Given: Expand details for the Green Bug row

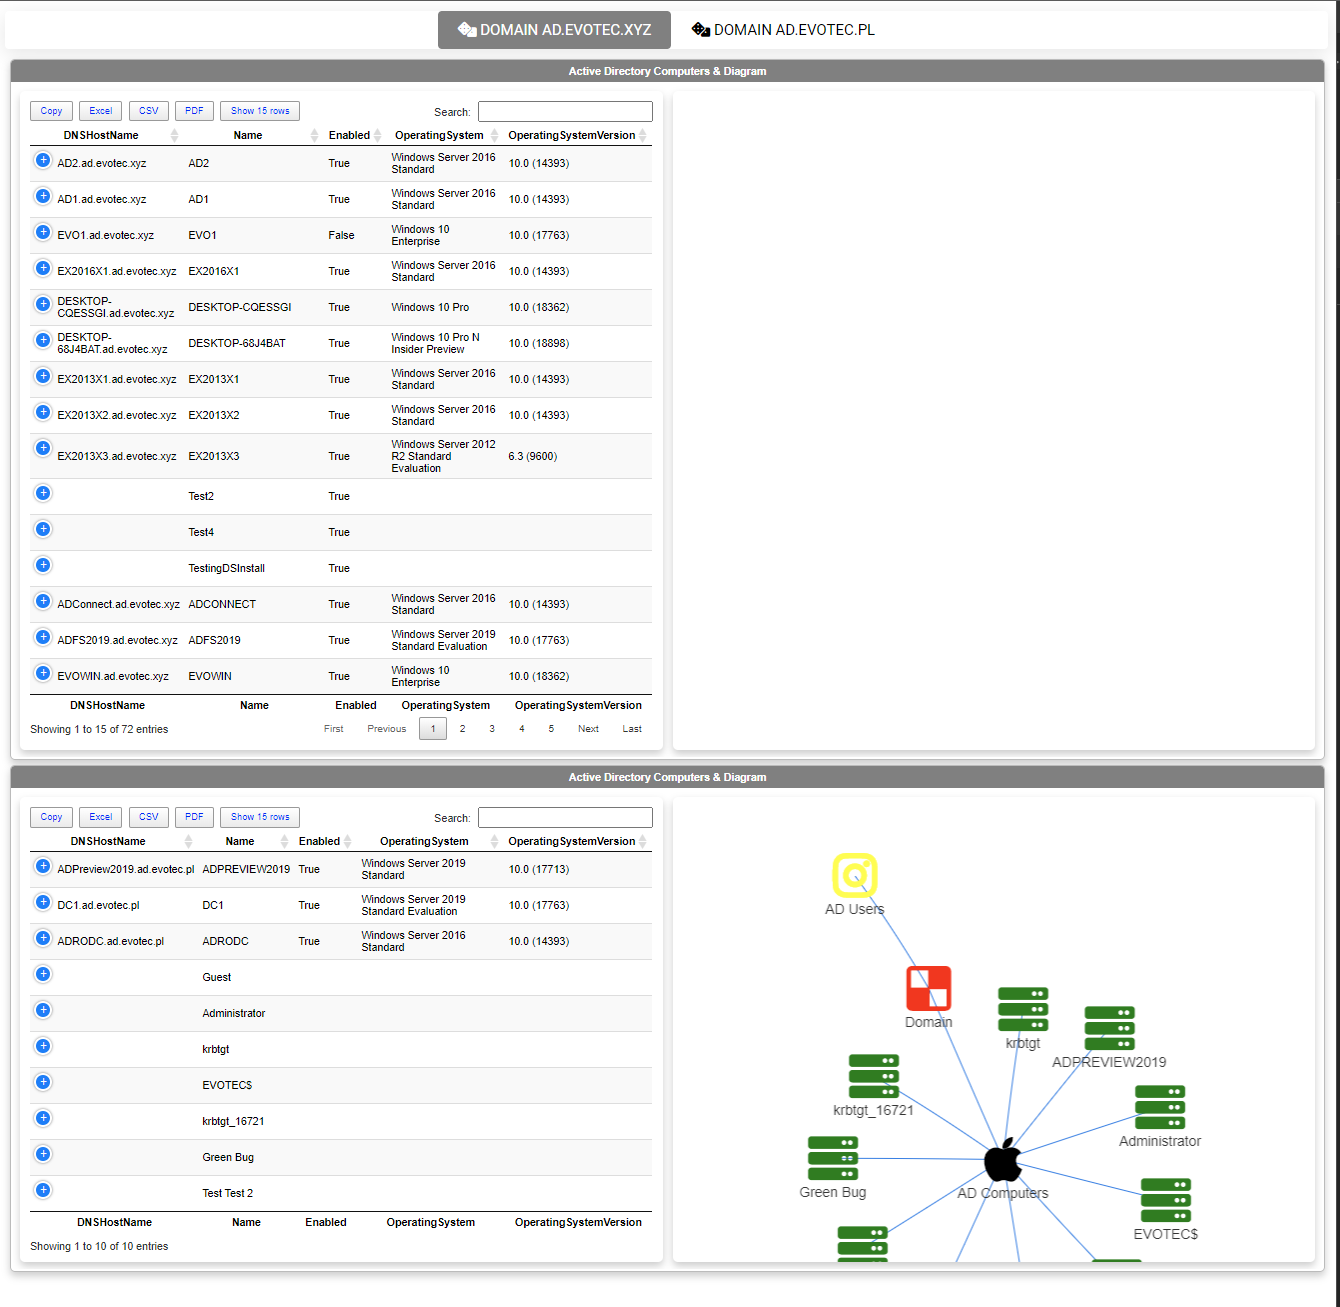Looking at the screenshot, I should [42, 1154].
